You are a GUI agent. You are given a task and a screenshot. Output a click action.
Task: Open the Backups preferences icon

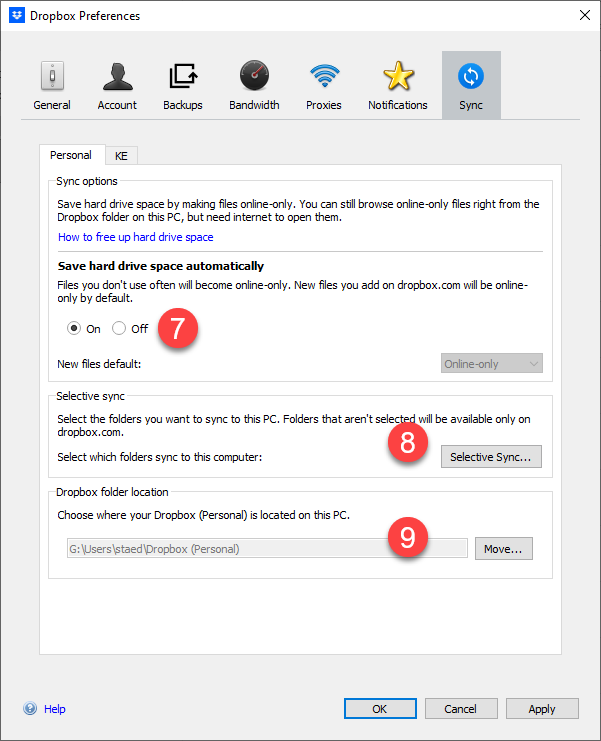tap(183, 76)
